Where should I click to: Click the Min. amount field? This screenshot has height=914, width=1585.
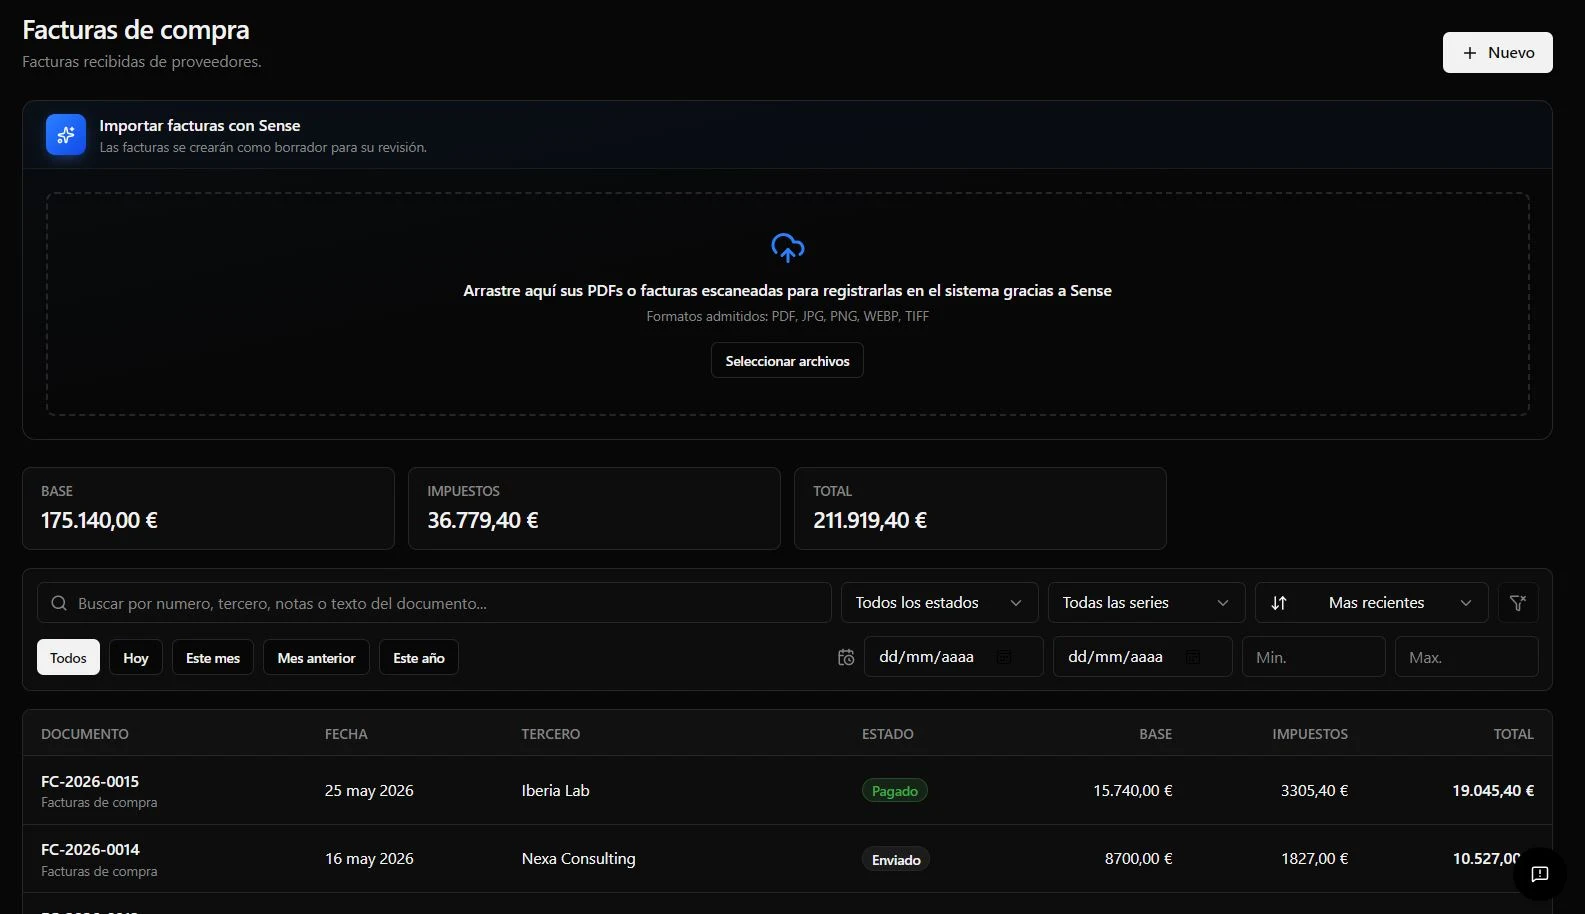tap(1314, 657)
